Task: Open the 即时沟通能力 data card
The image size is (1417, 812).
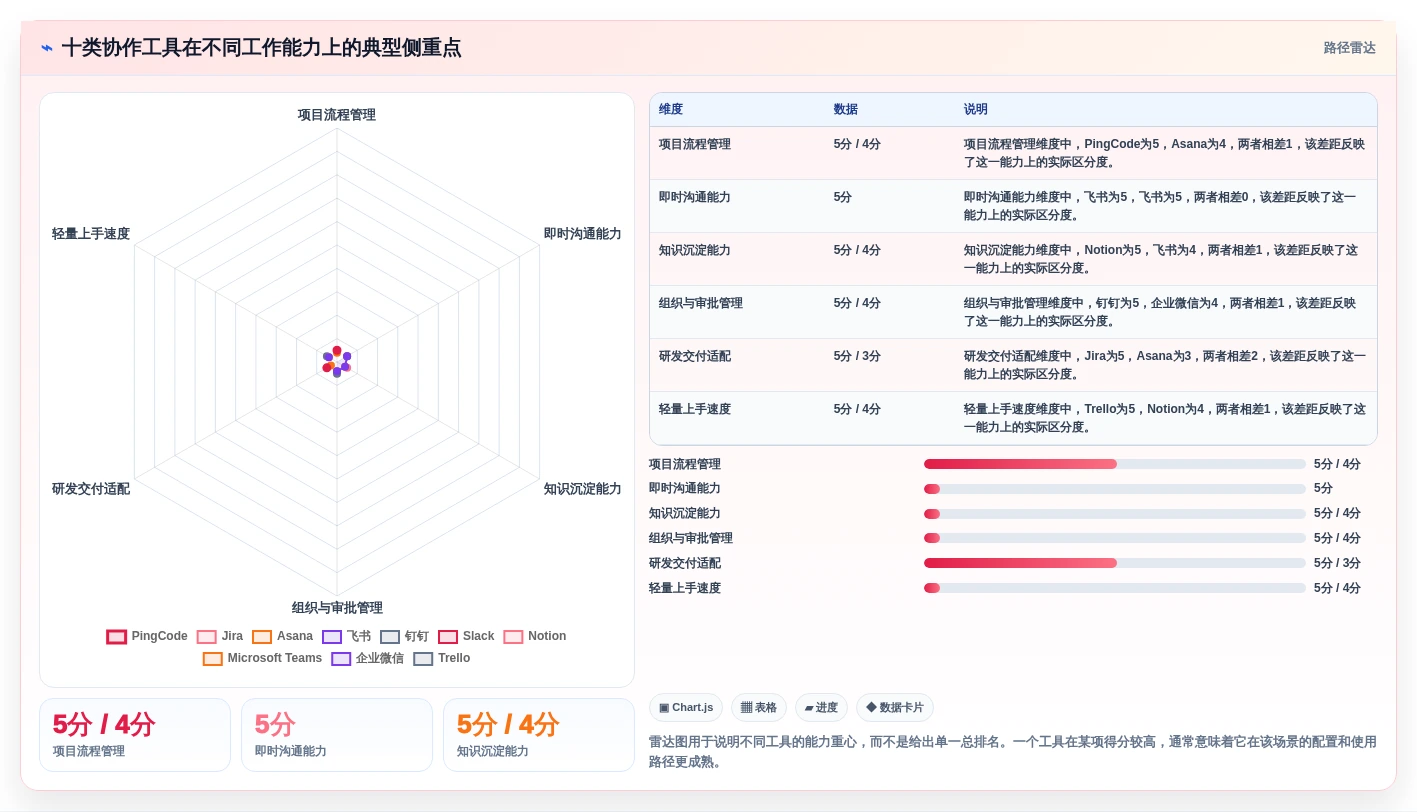Action: click(337, 735)
